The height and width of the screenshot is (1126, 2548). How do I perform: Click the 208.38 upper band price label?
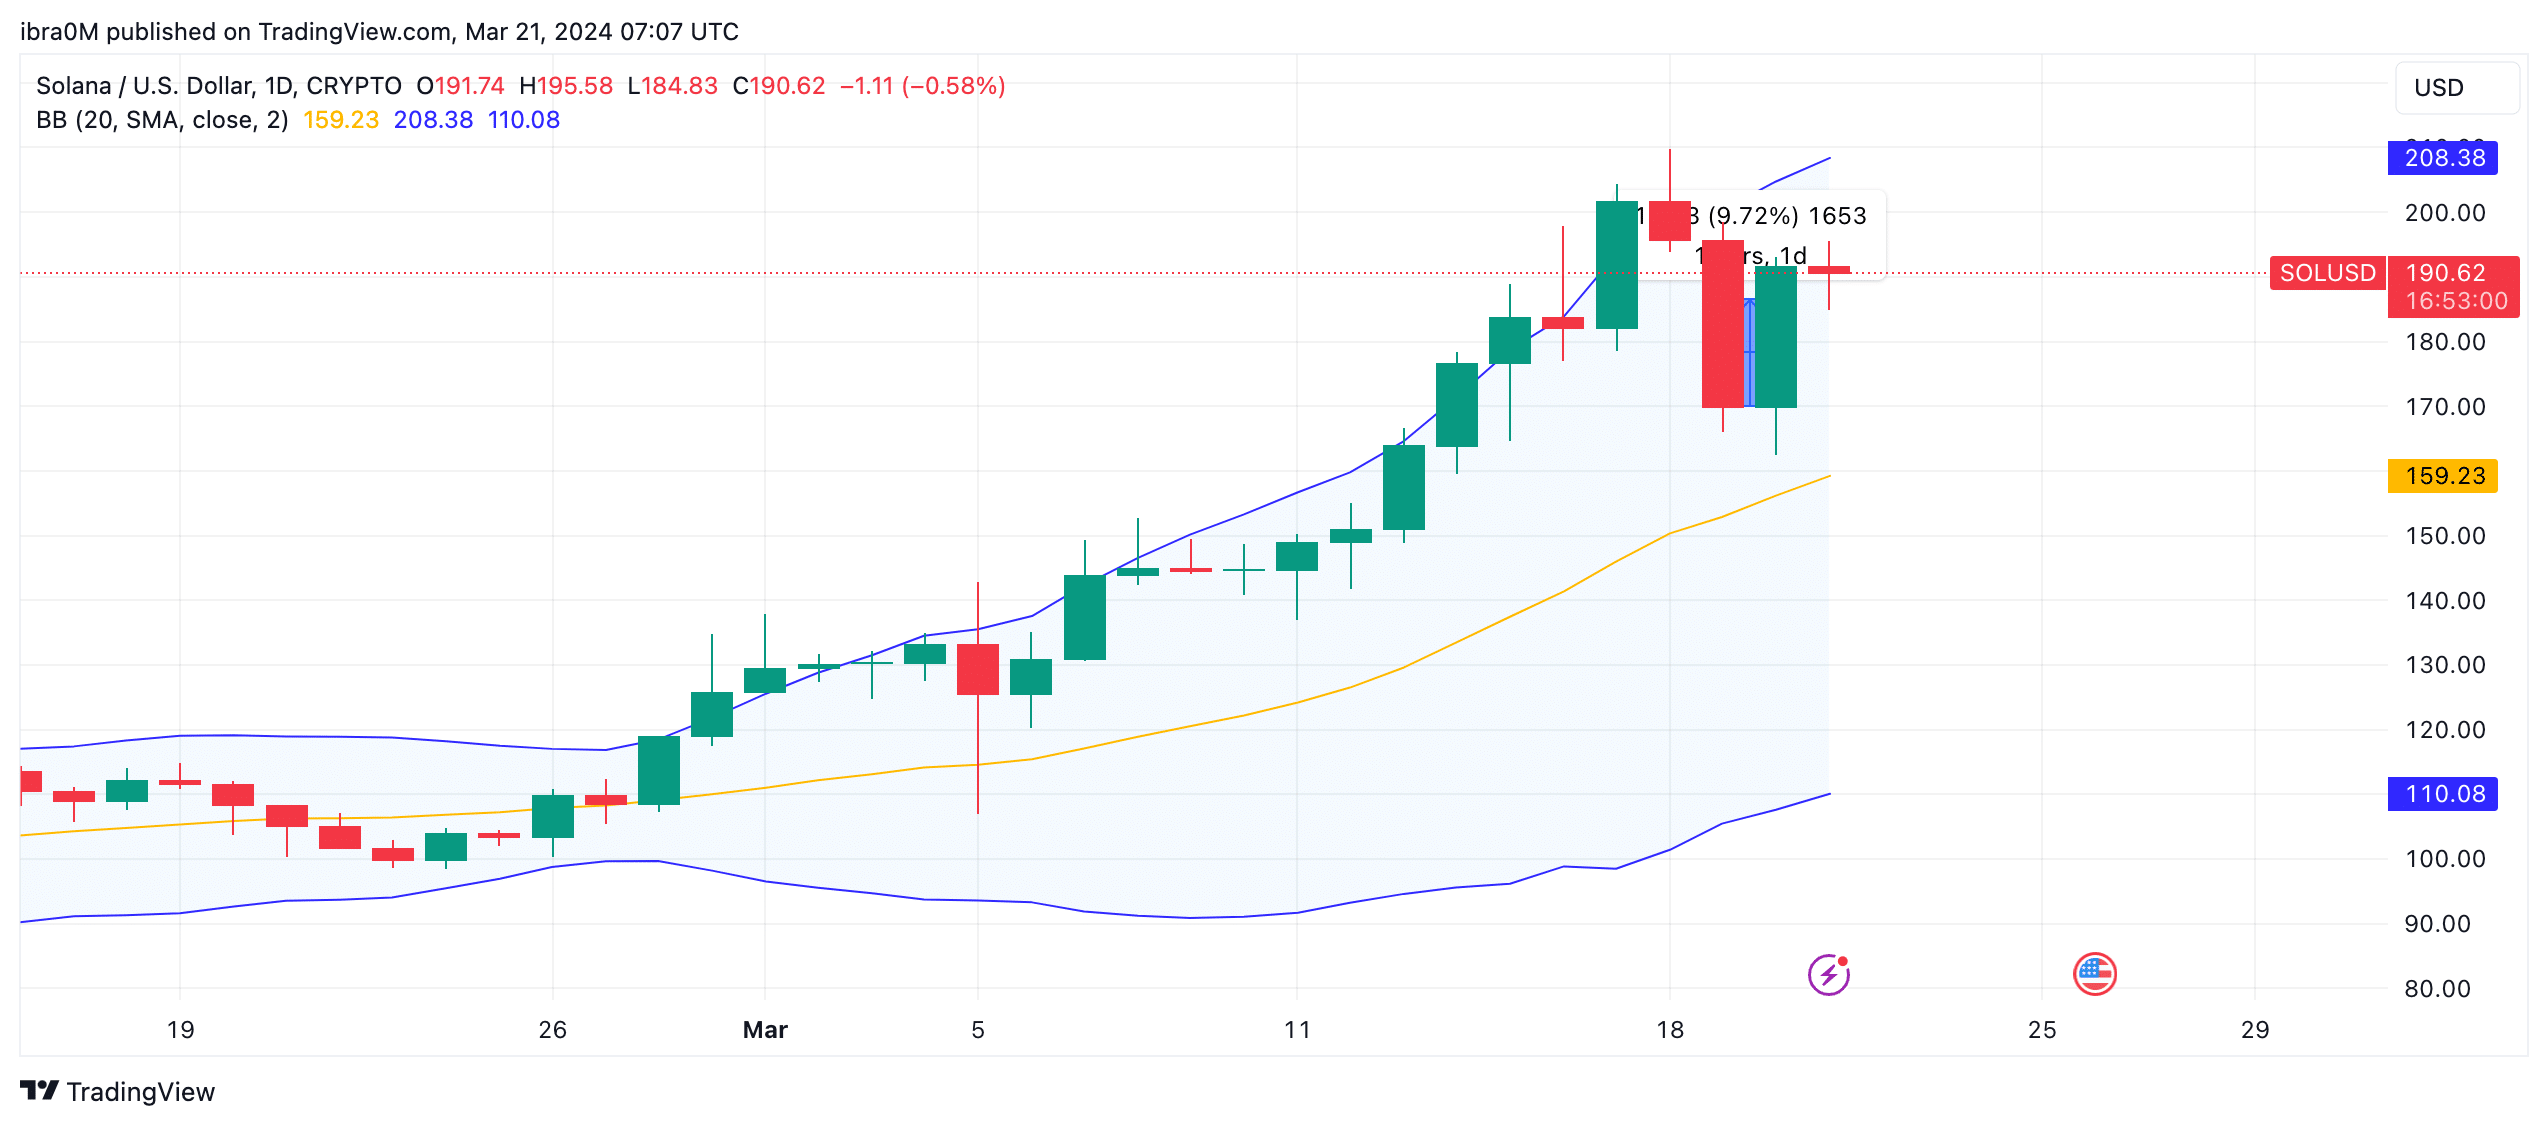pos(2442,158)
